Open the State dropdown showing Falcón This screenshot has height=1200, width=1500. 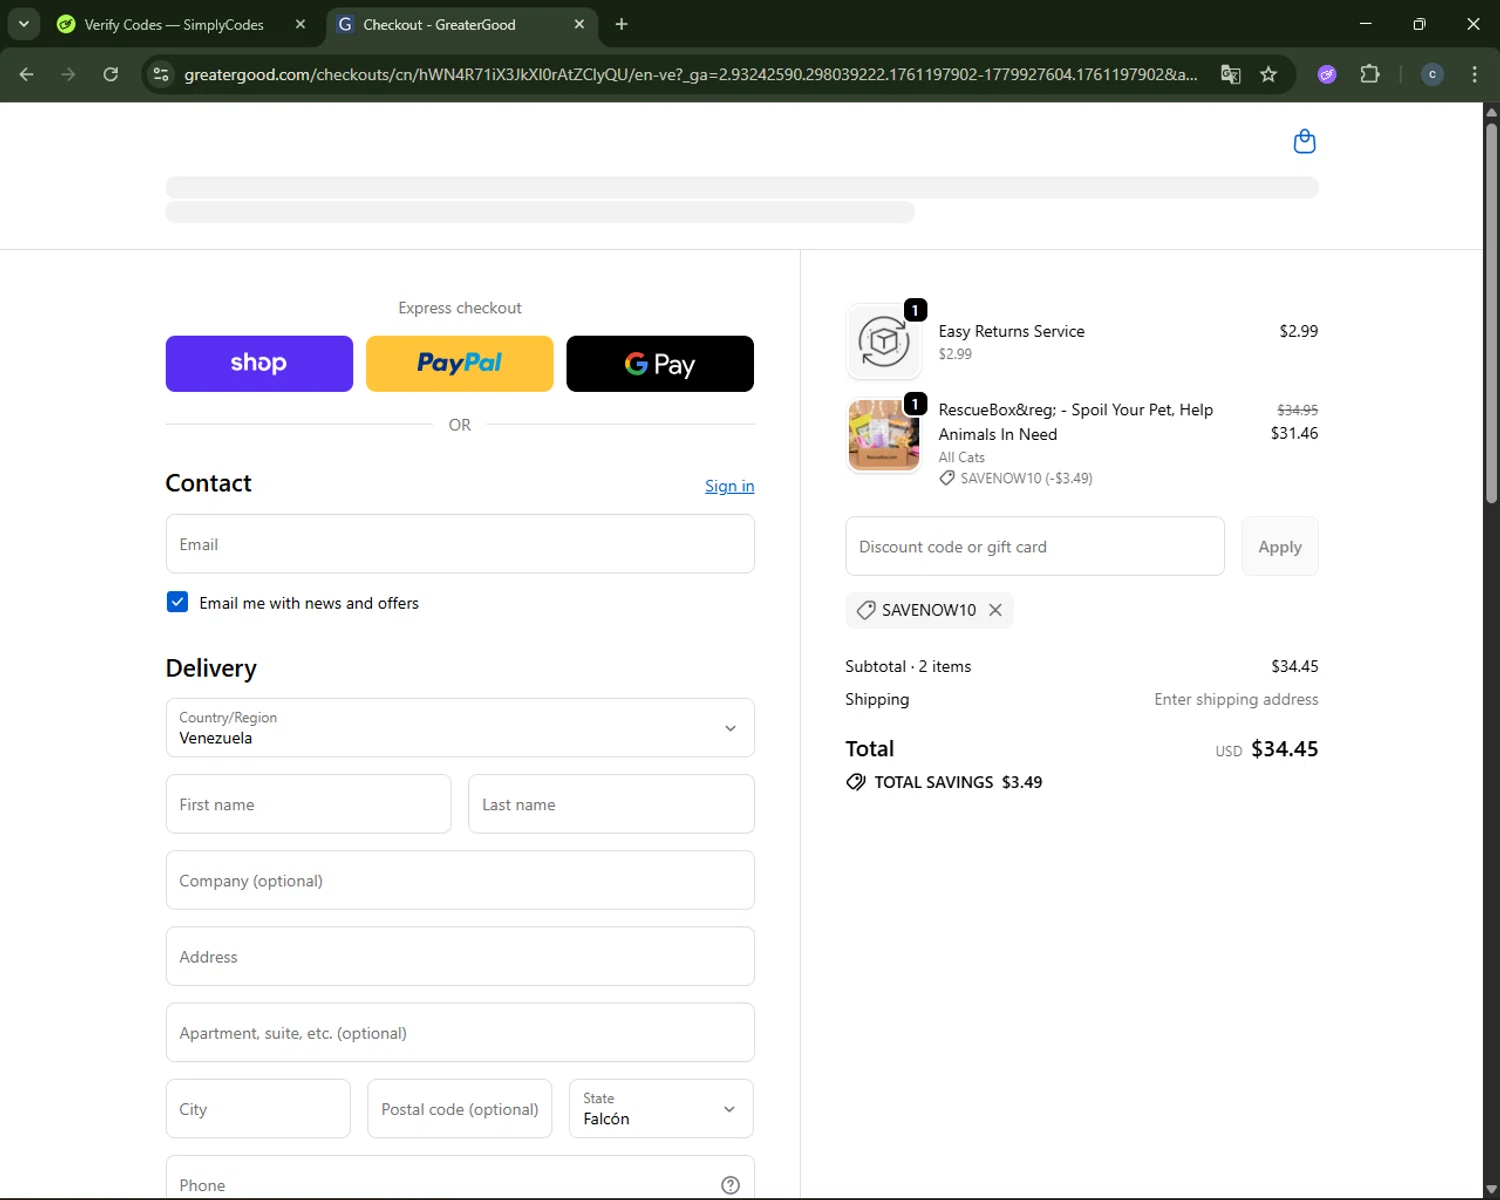(661, 1109)
